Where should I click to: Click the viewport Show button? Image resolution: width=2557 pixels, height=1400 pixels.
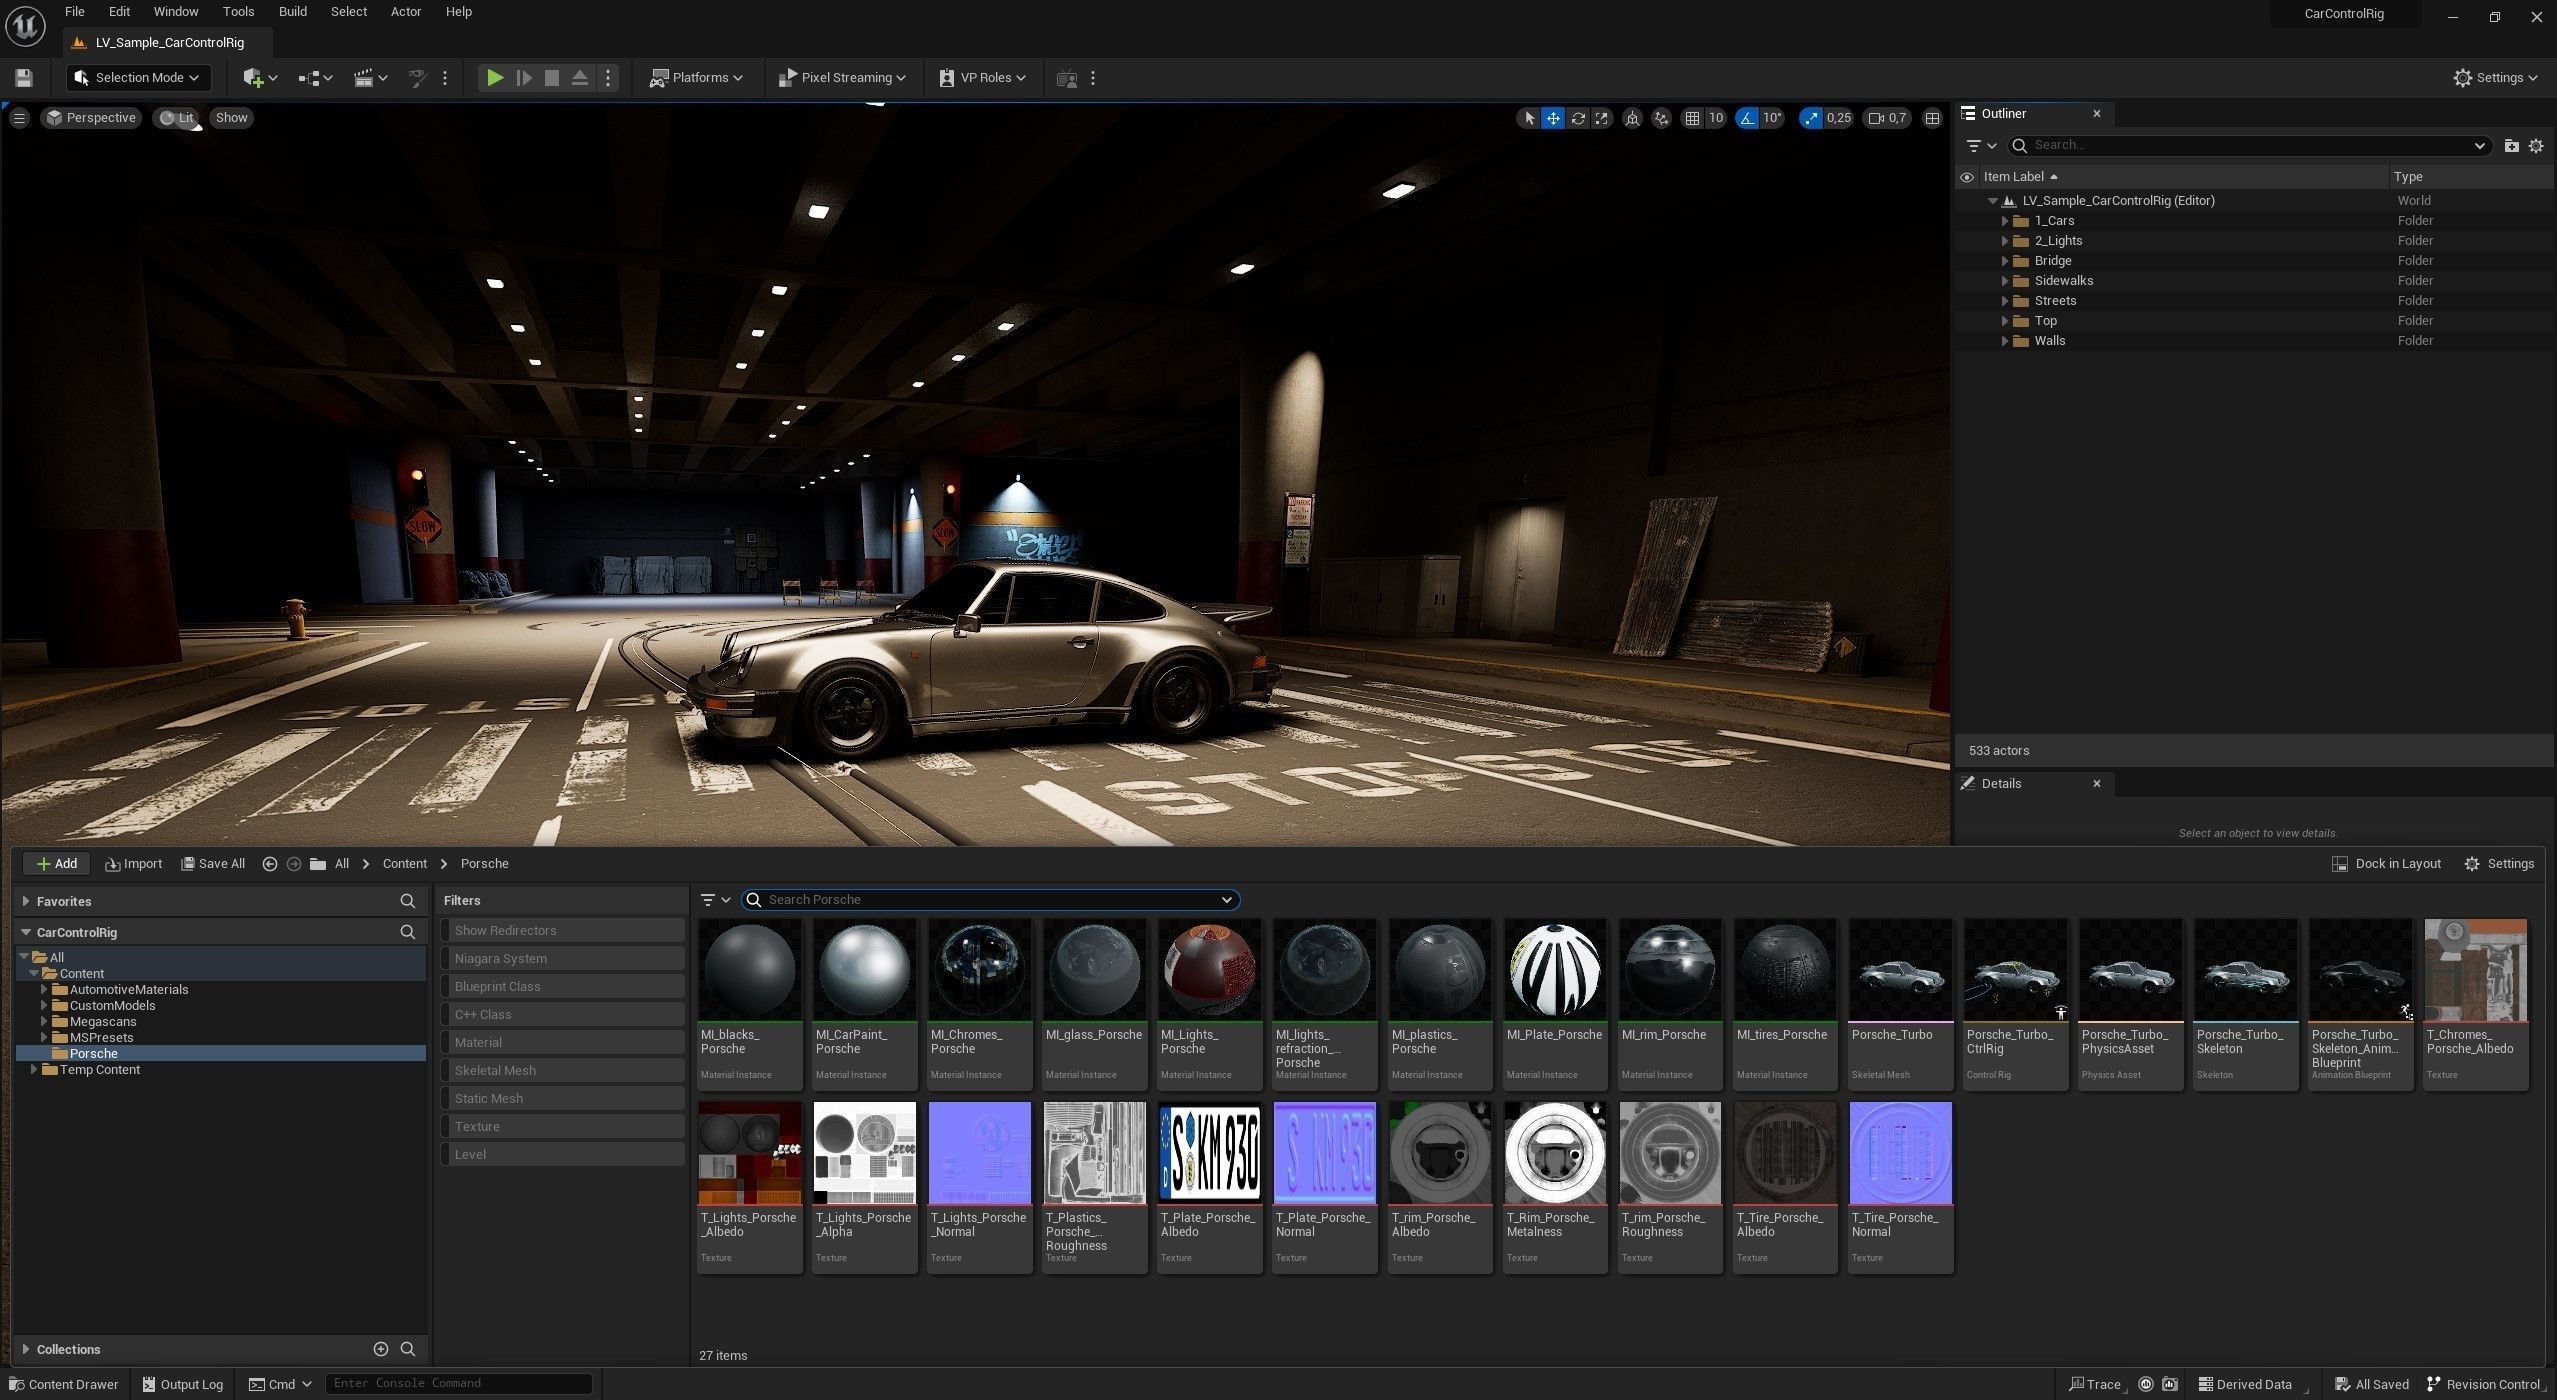pyautogui.click(x=231, y=118)
